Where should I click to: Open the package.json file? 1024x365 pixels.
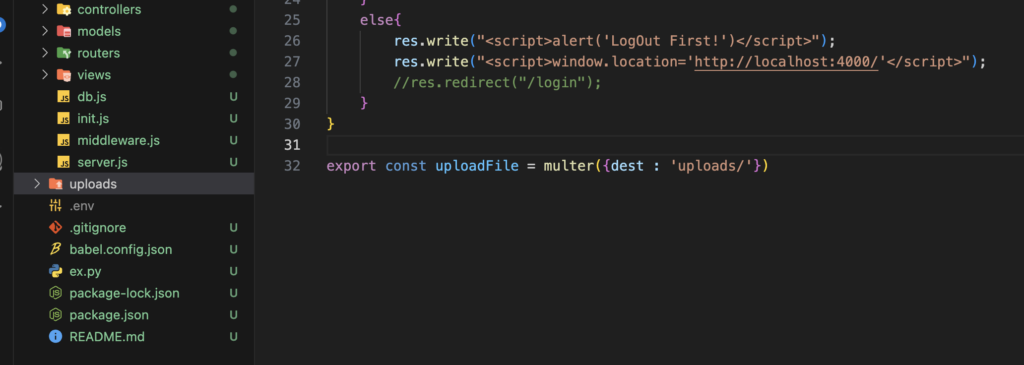109,315
